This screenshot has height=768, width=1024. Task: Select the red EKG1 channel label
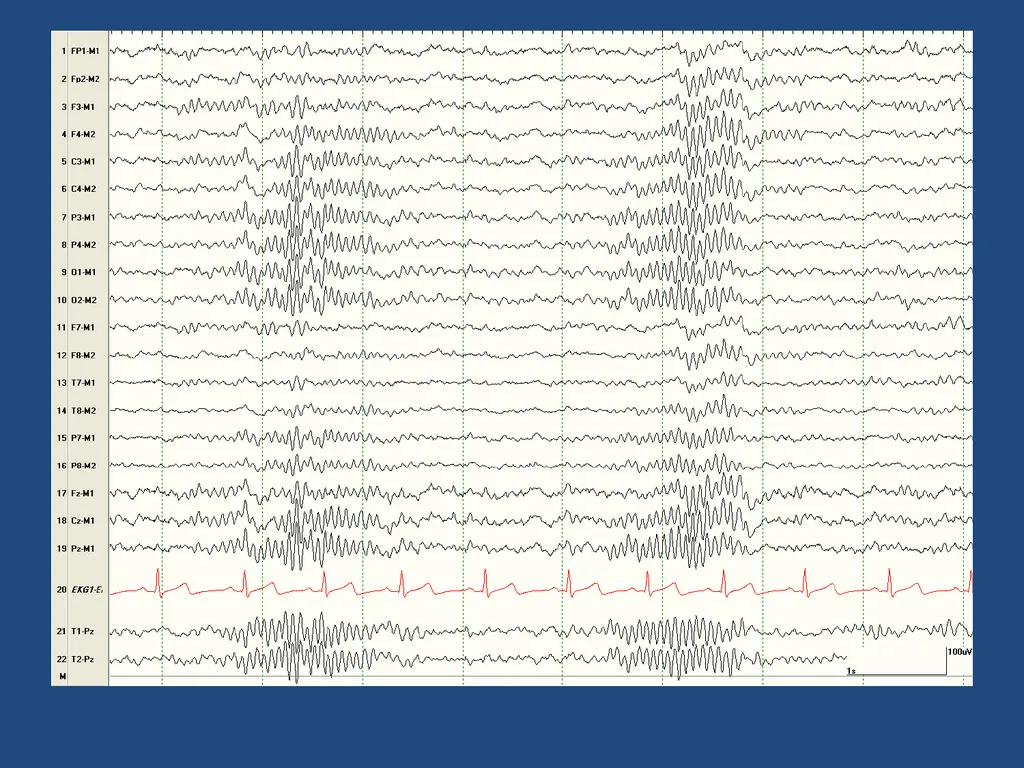click(x=87, y=590)
